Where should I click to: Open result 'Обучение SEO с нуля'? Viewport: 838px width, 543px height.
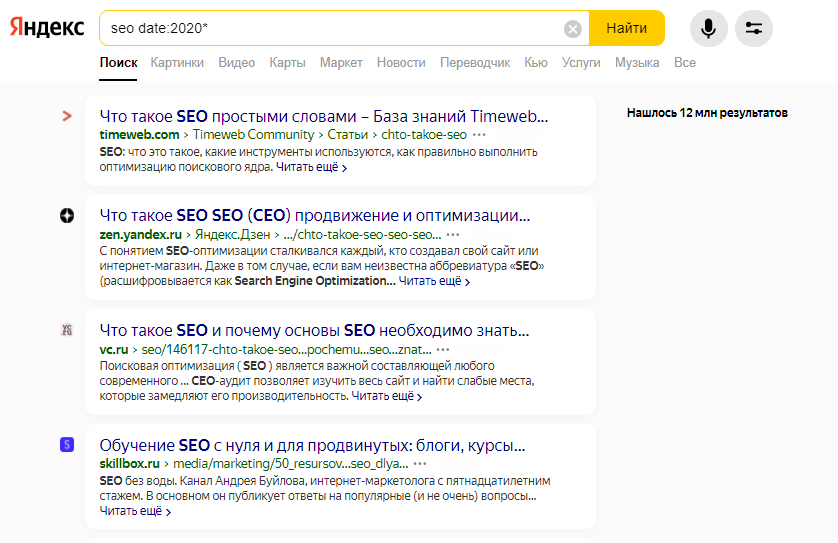(312, 445)
